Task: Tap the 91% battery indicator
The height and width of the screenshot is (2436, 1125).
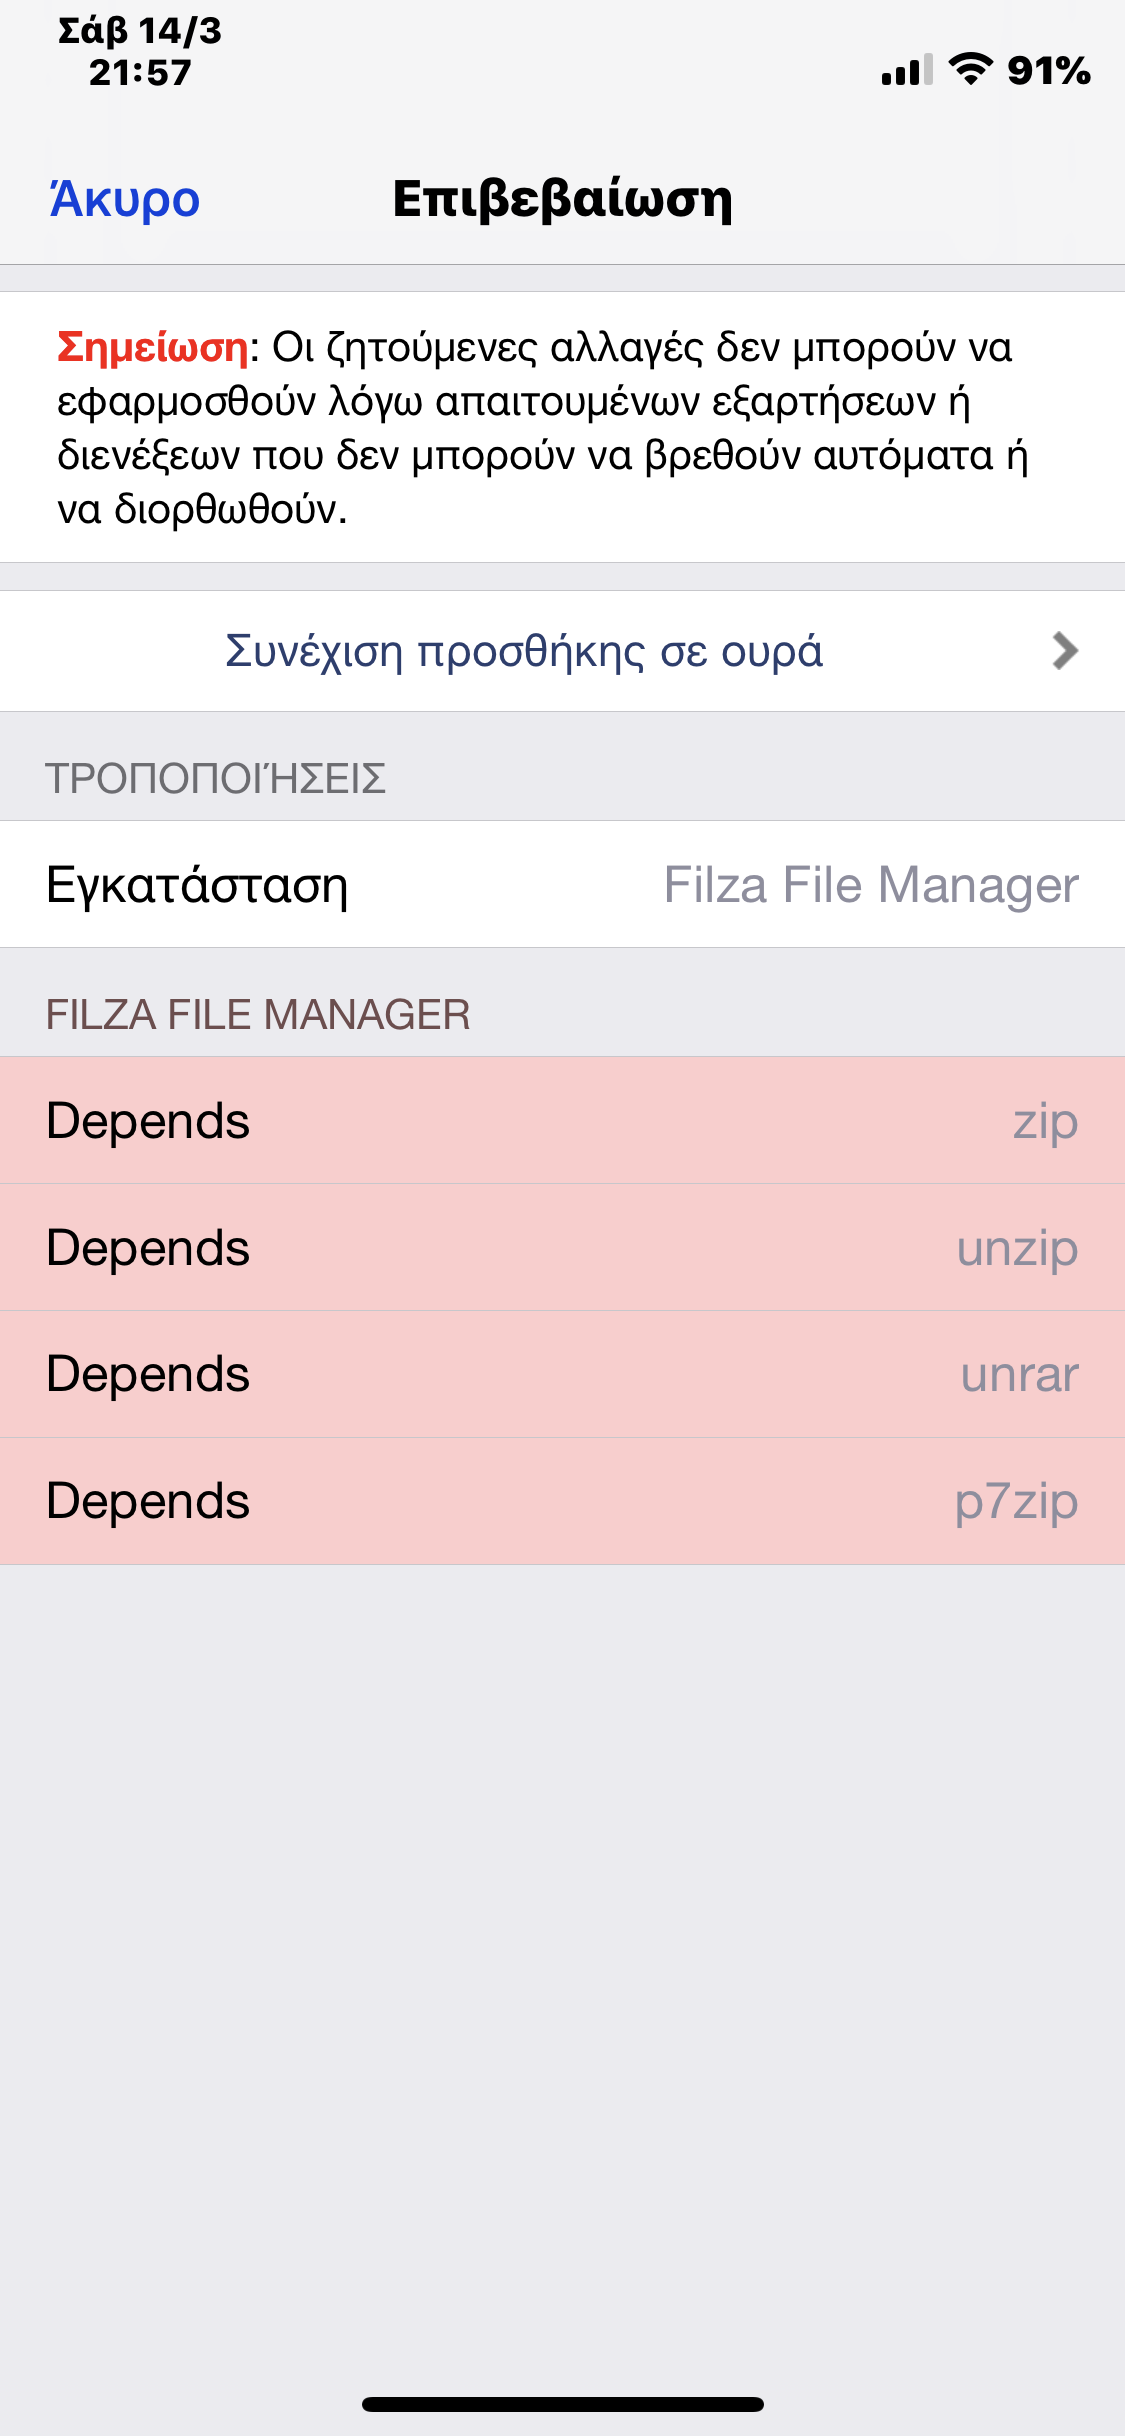Action: click(x=1049, y=70)
